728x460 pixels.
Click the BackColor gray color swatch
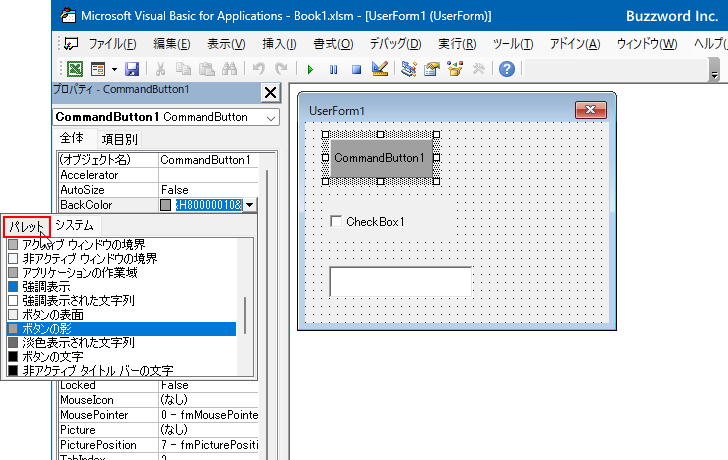165,205
